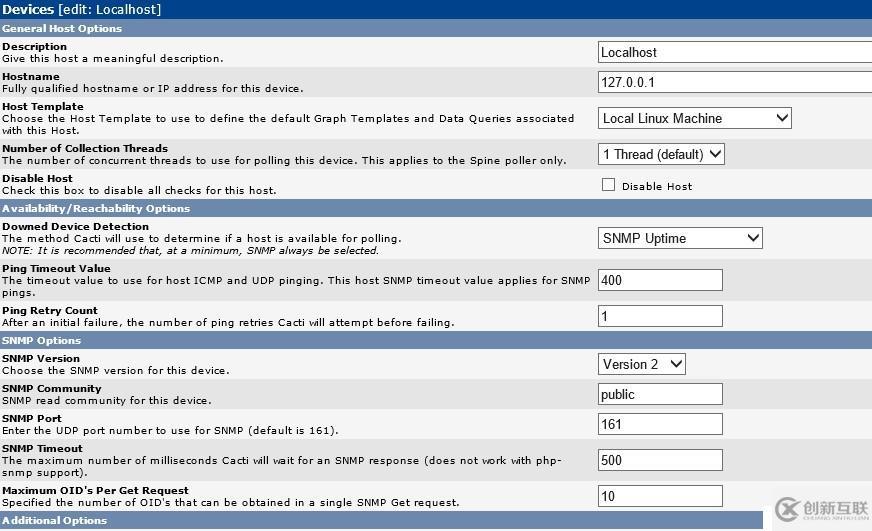Open the SNMP Version dropdown
The image size is (872, 531).
642,364
